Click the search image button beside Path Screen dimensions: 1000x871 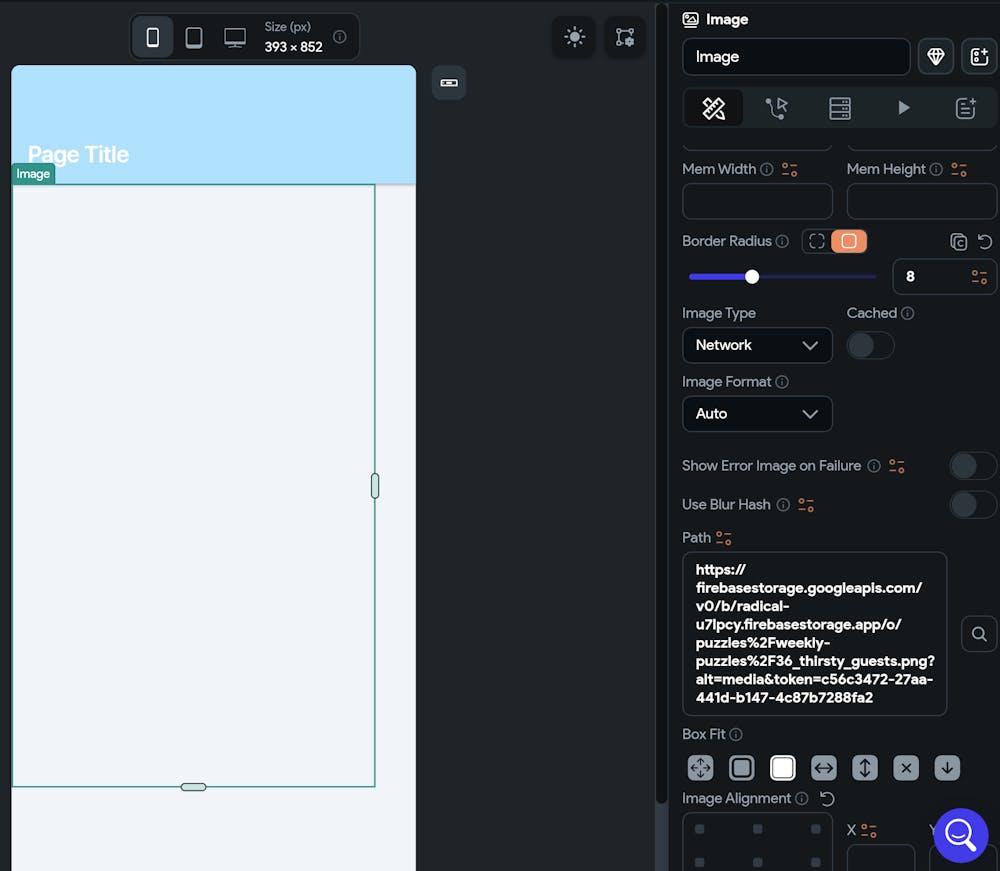tap(979, 634)
